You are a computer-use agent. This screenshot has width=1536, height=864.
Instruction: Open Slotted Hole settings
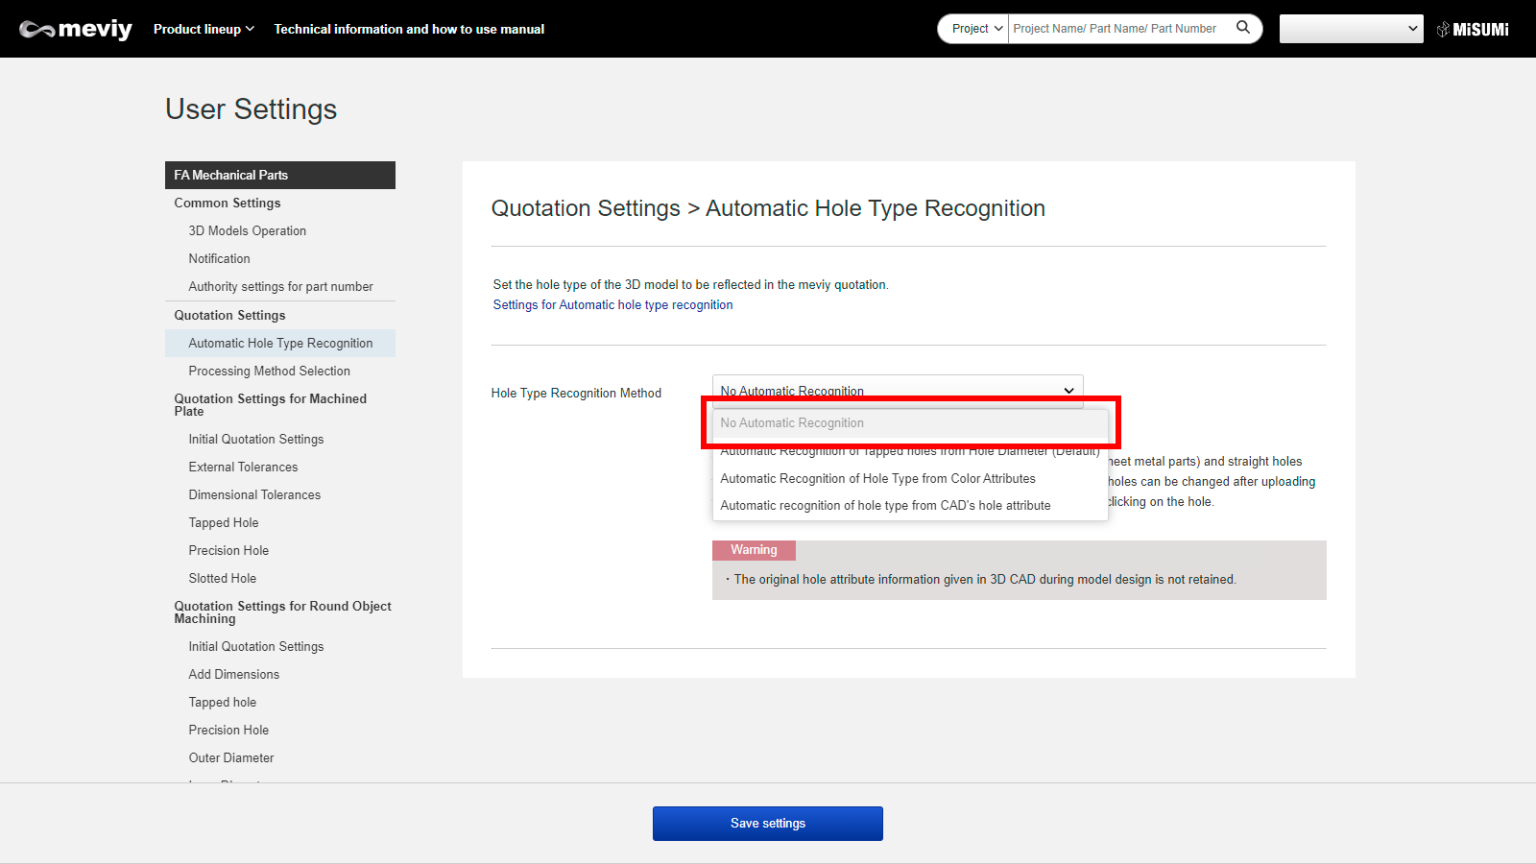[222, 578]
